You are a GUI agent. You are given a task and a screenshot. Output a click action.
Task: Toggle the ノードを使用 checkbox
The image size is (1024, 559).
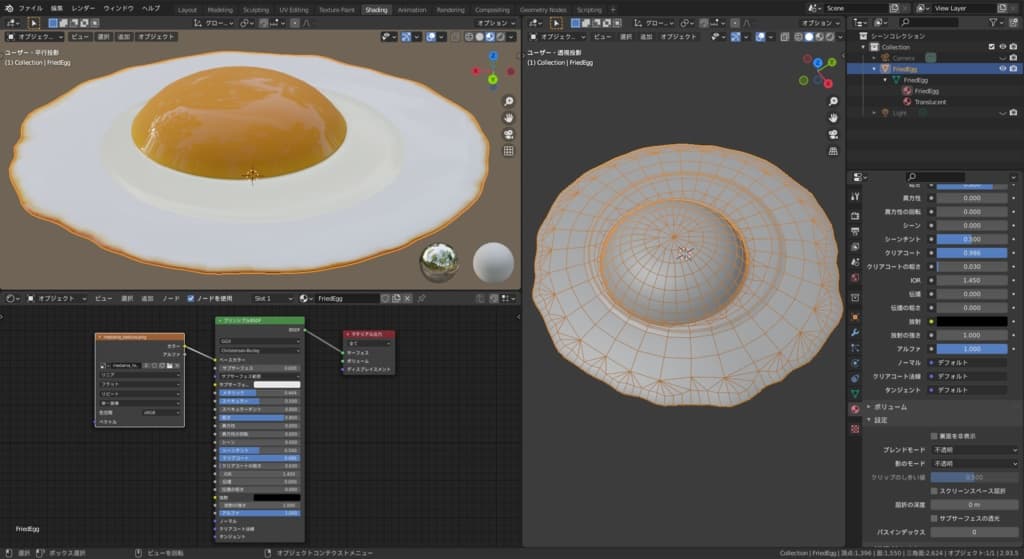pos(191,298)
